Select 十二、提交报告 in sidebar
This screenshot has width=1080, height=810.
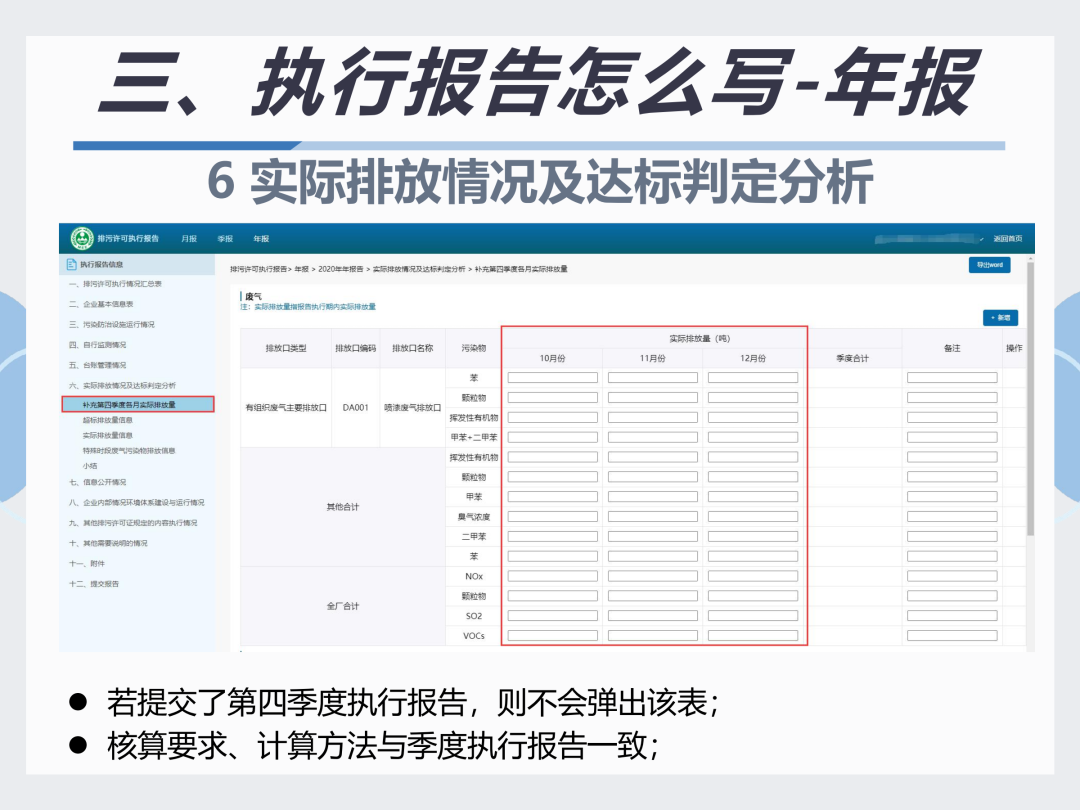pos(94,584)
